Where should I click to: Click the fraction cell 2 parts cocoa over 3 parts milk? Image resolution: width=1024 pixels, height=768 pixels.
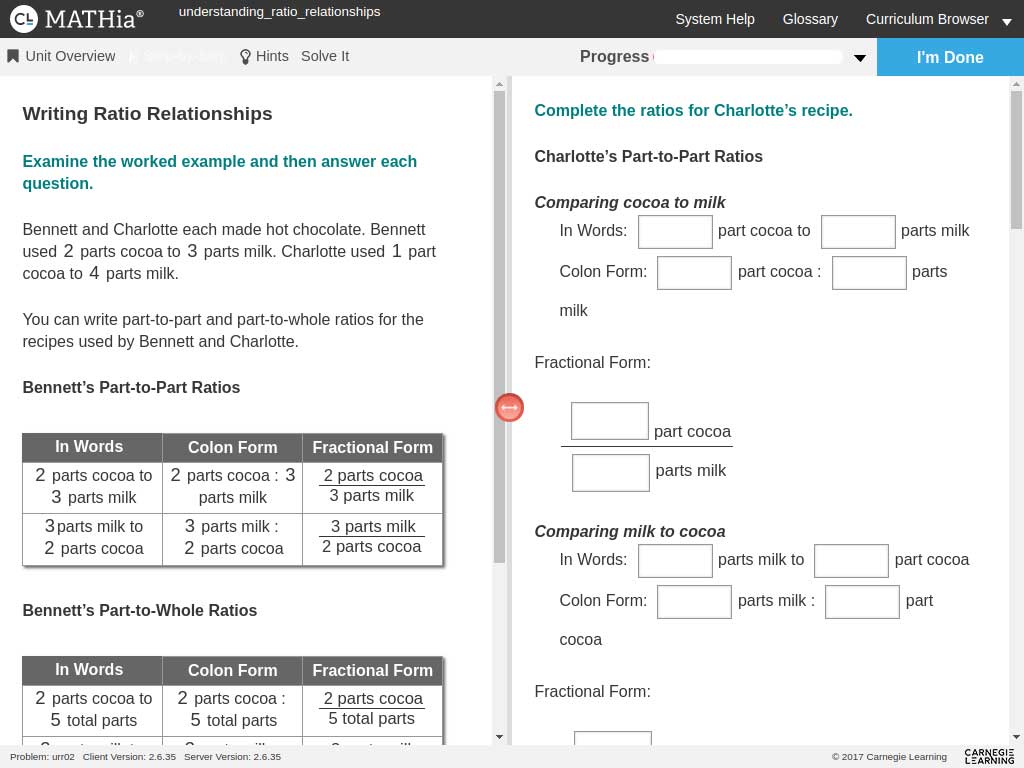click(372, 486)
